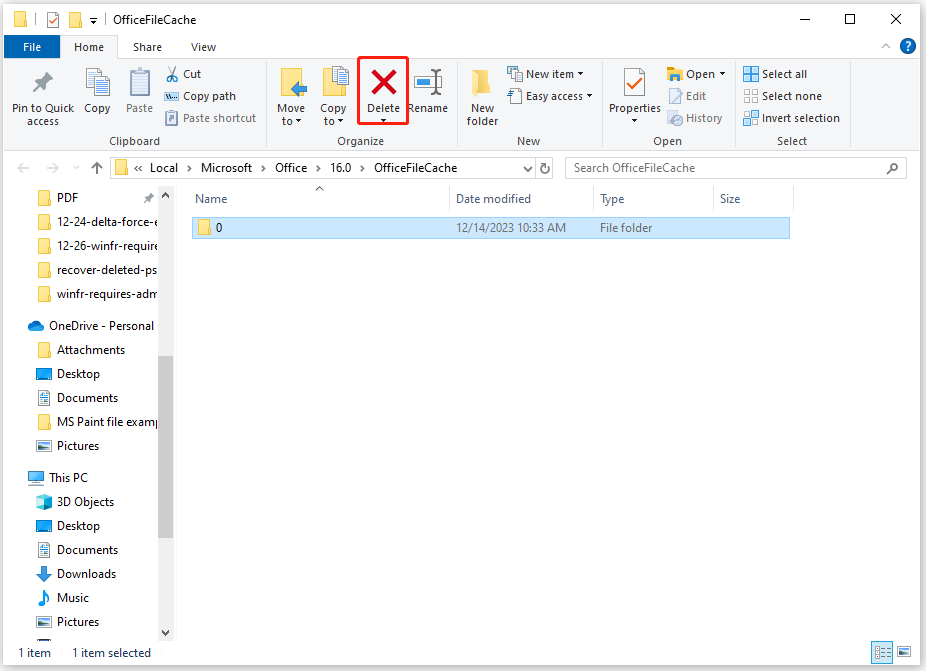Screen dimensions: 926x671
Task: Switch to the Home tab
Action: coord(89,47)
